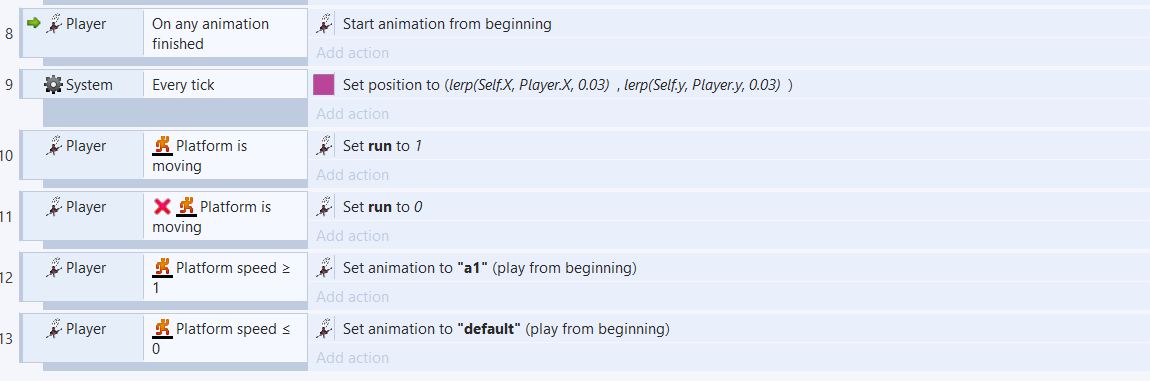
Task: Click 'Add action' under Set animation to "default"
Action: point(353,358)
